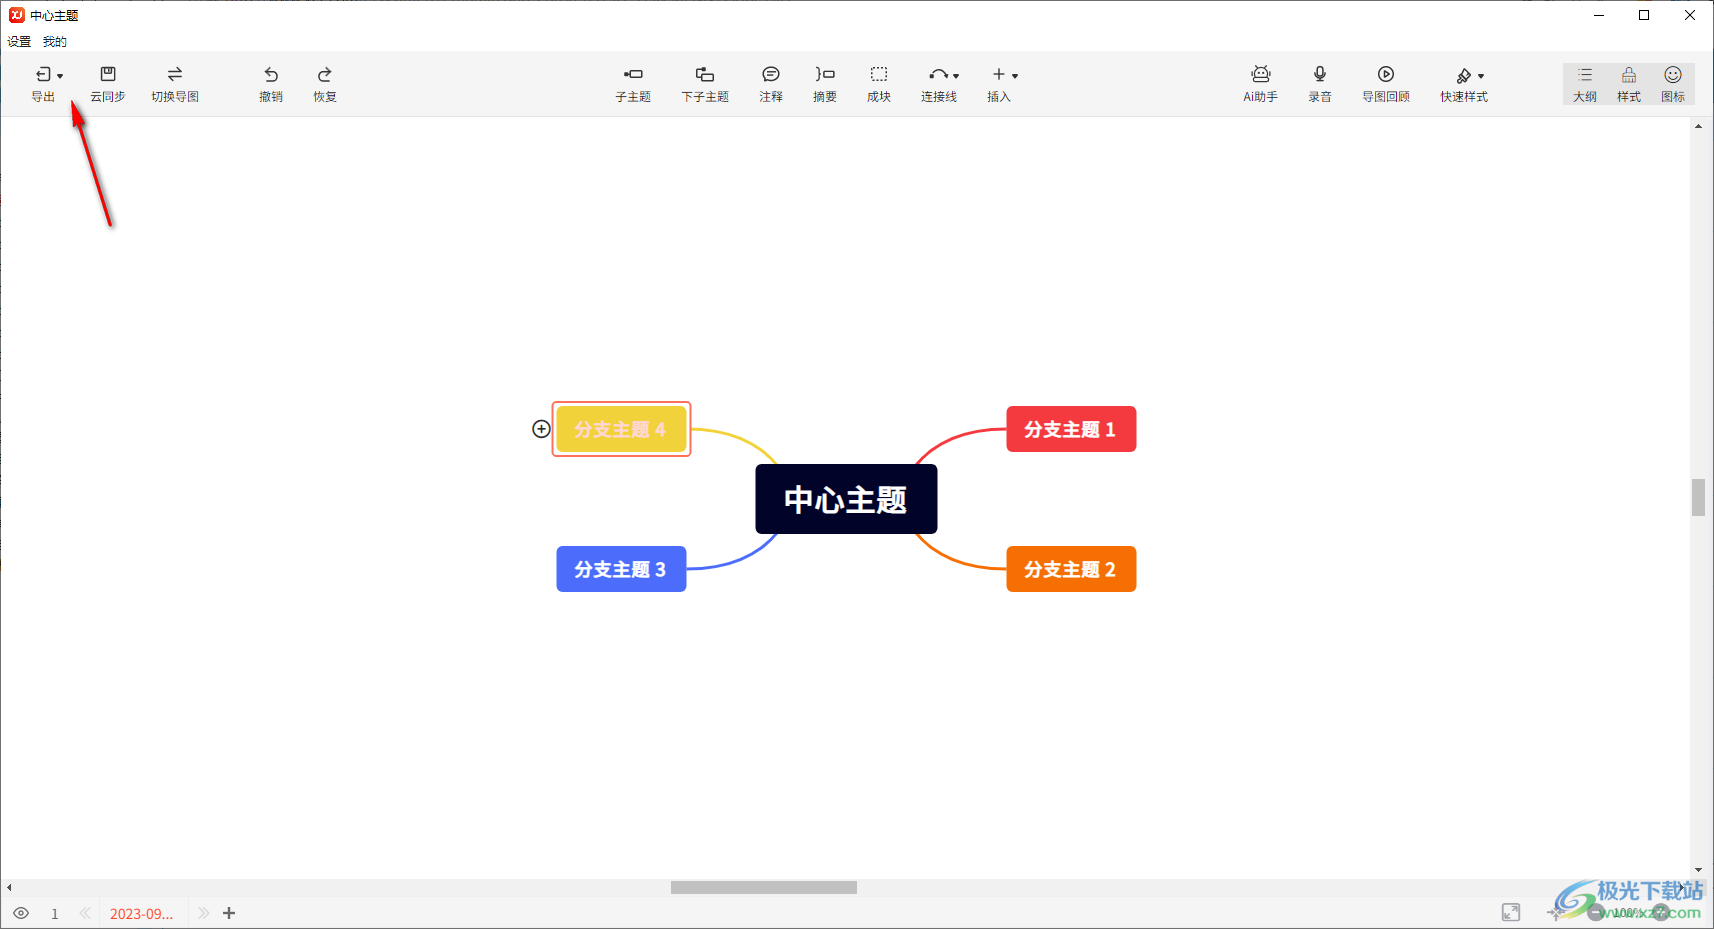Toggle the eye icon in status bar

21,913
